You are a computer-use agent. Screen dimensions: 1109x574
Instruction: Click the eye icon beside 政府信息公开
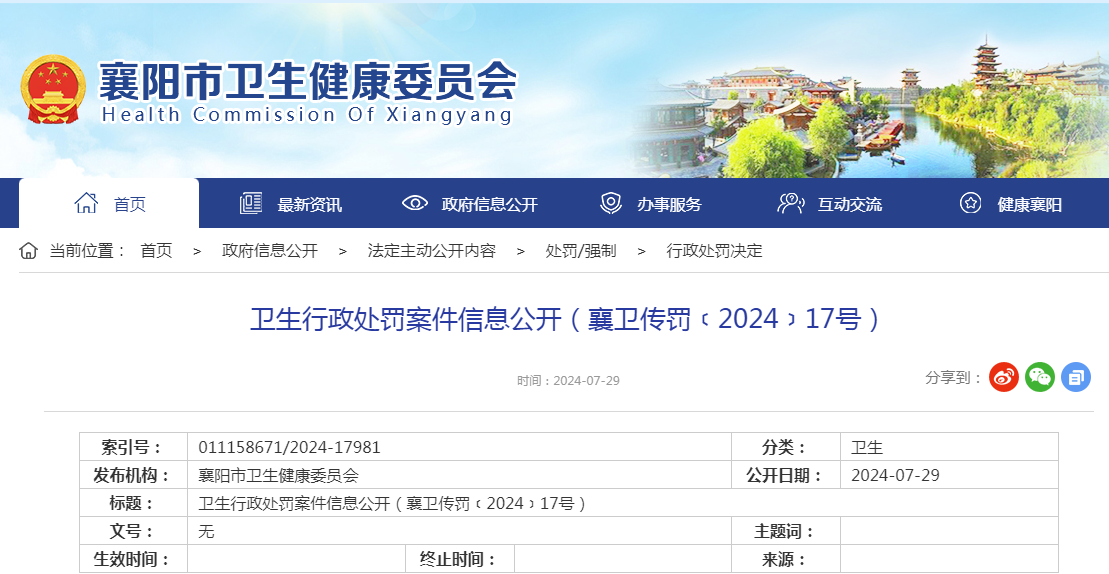(x=415, y=203)
